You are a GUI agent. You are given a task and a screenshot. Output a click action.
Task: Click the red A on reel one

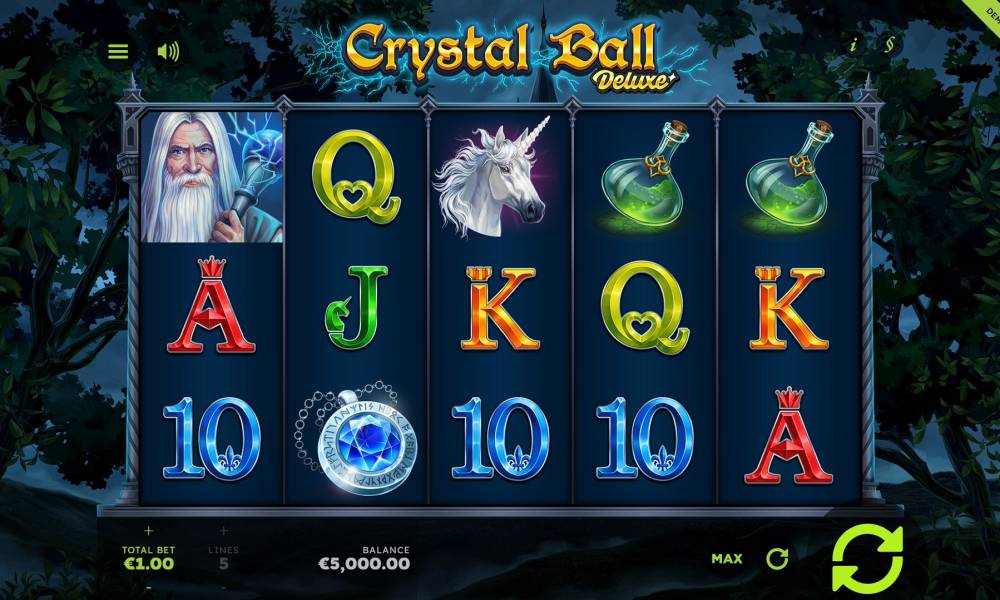[x=211, y=305]
